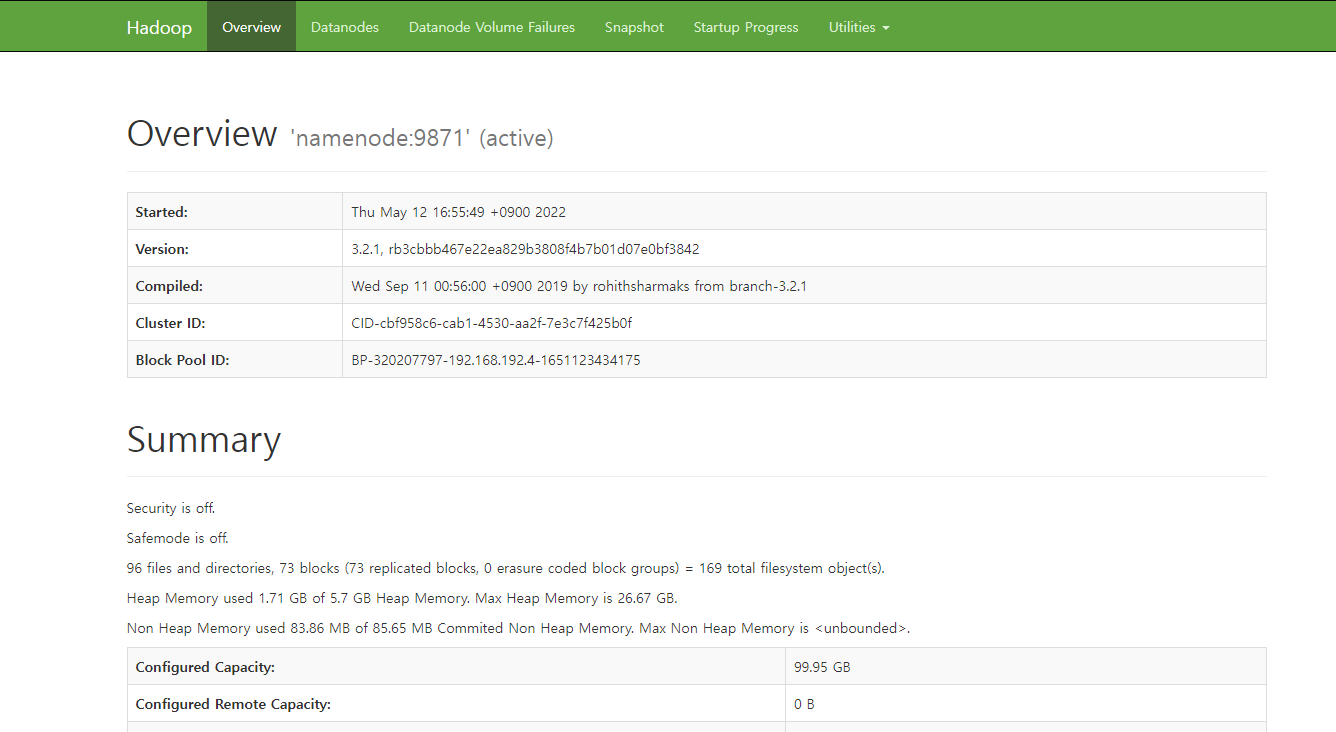Click the 'Safemode is off.' text
Image resolution: width=1336 pixels, height=732 pixels.
(x=178, y=538)
